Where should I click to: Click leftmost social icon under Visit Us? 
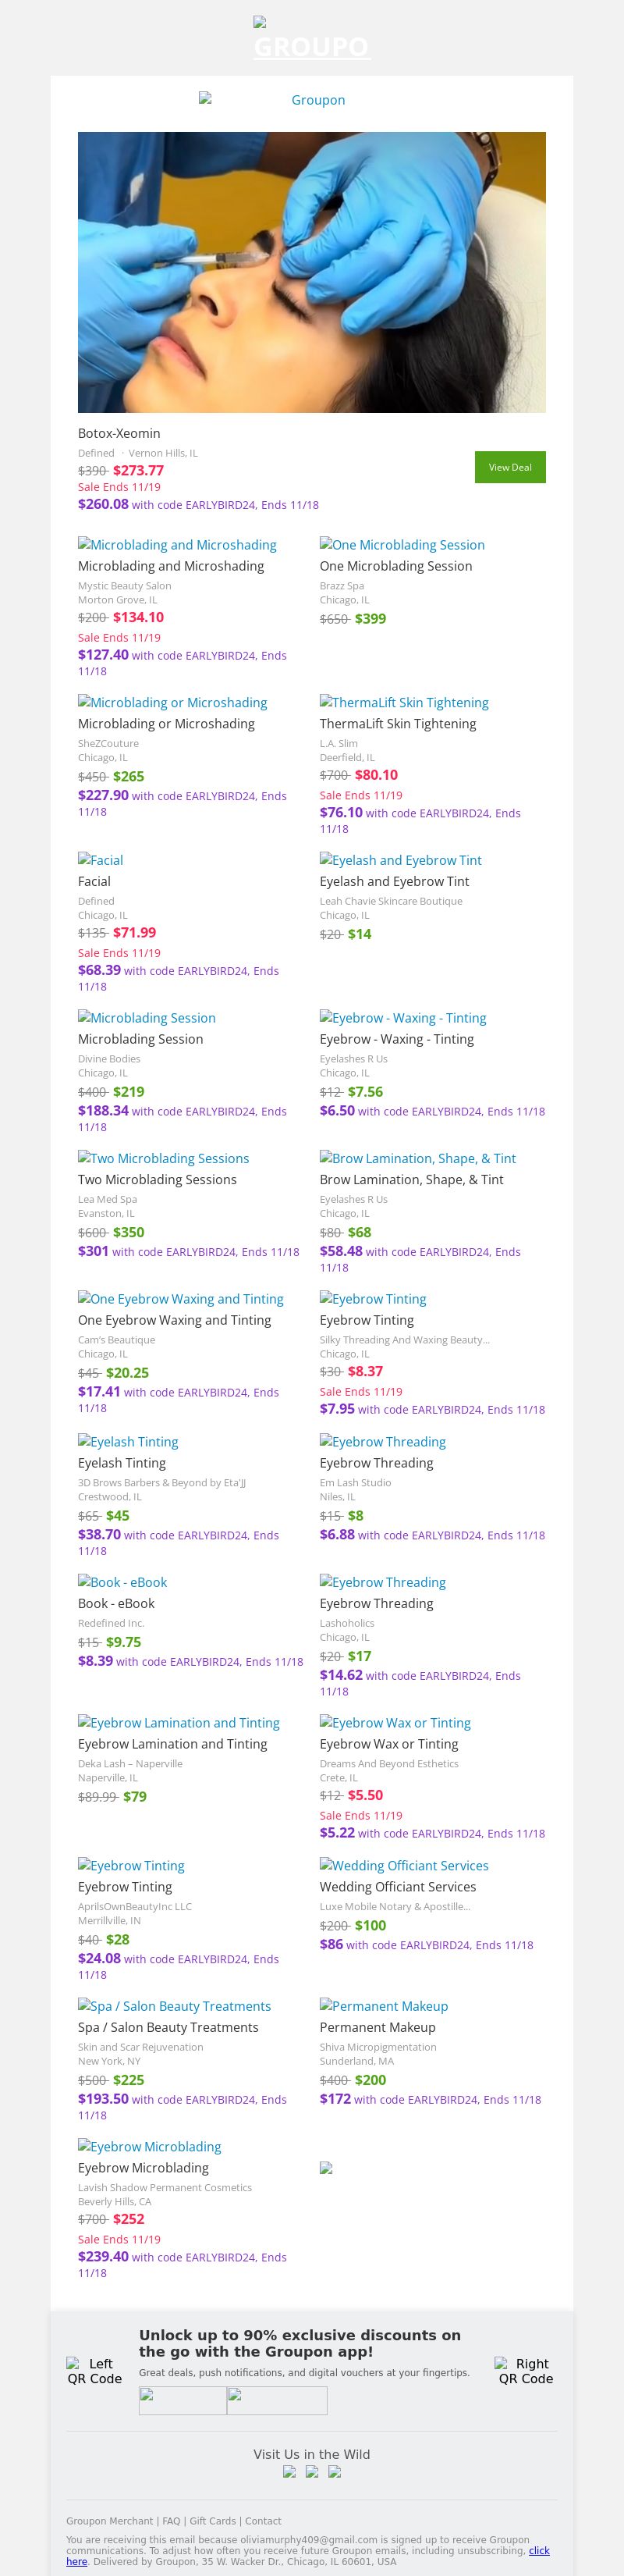(289, 2471)
